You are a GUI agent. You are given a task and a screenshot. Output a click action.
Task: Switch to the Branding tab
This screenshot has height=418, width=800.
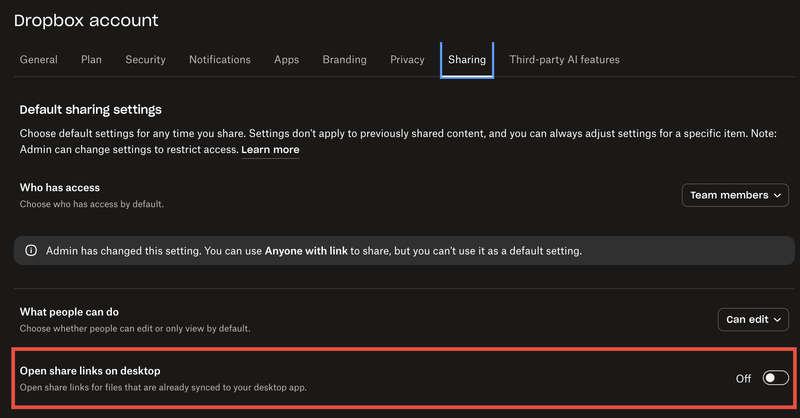[x=344, y=60]
